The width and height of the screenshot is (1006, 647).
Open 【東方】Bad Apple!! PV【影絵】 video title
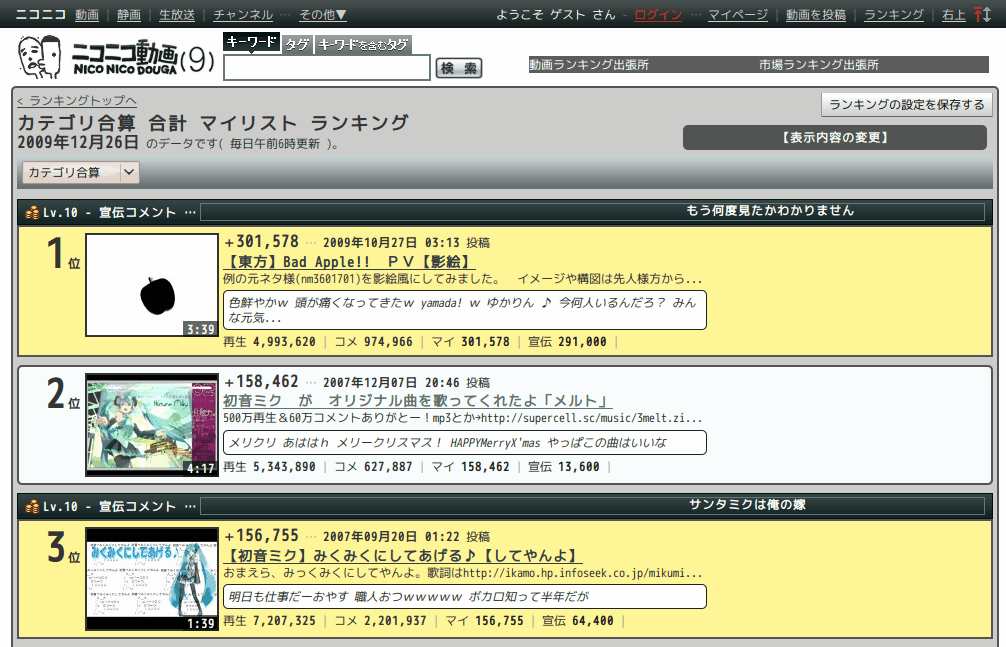pyautogui.click(x=349, y=261)
